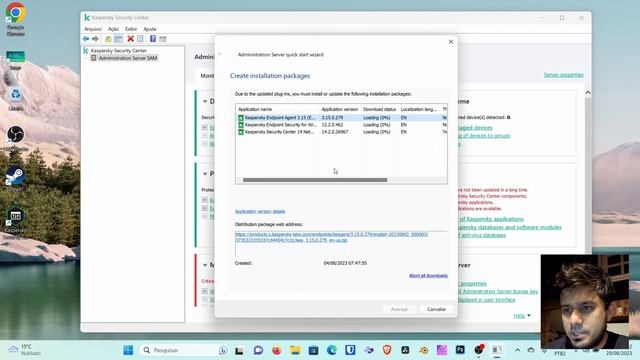Open the distribution package web address link

click(x=331, y=238)
